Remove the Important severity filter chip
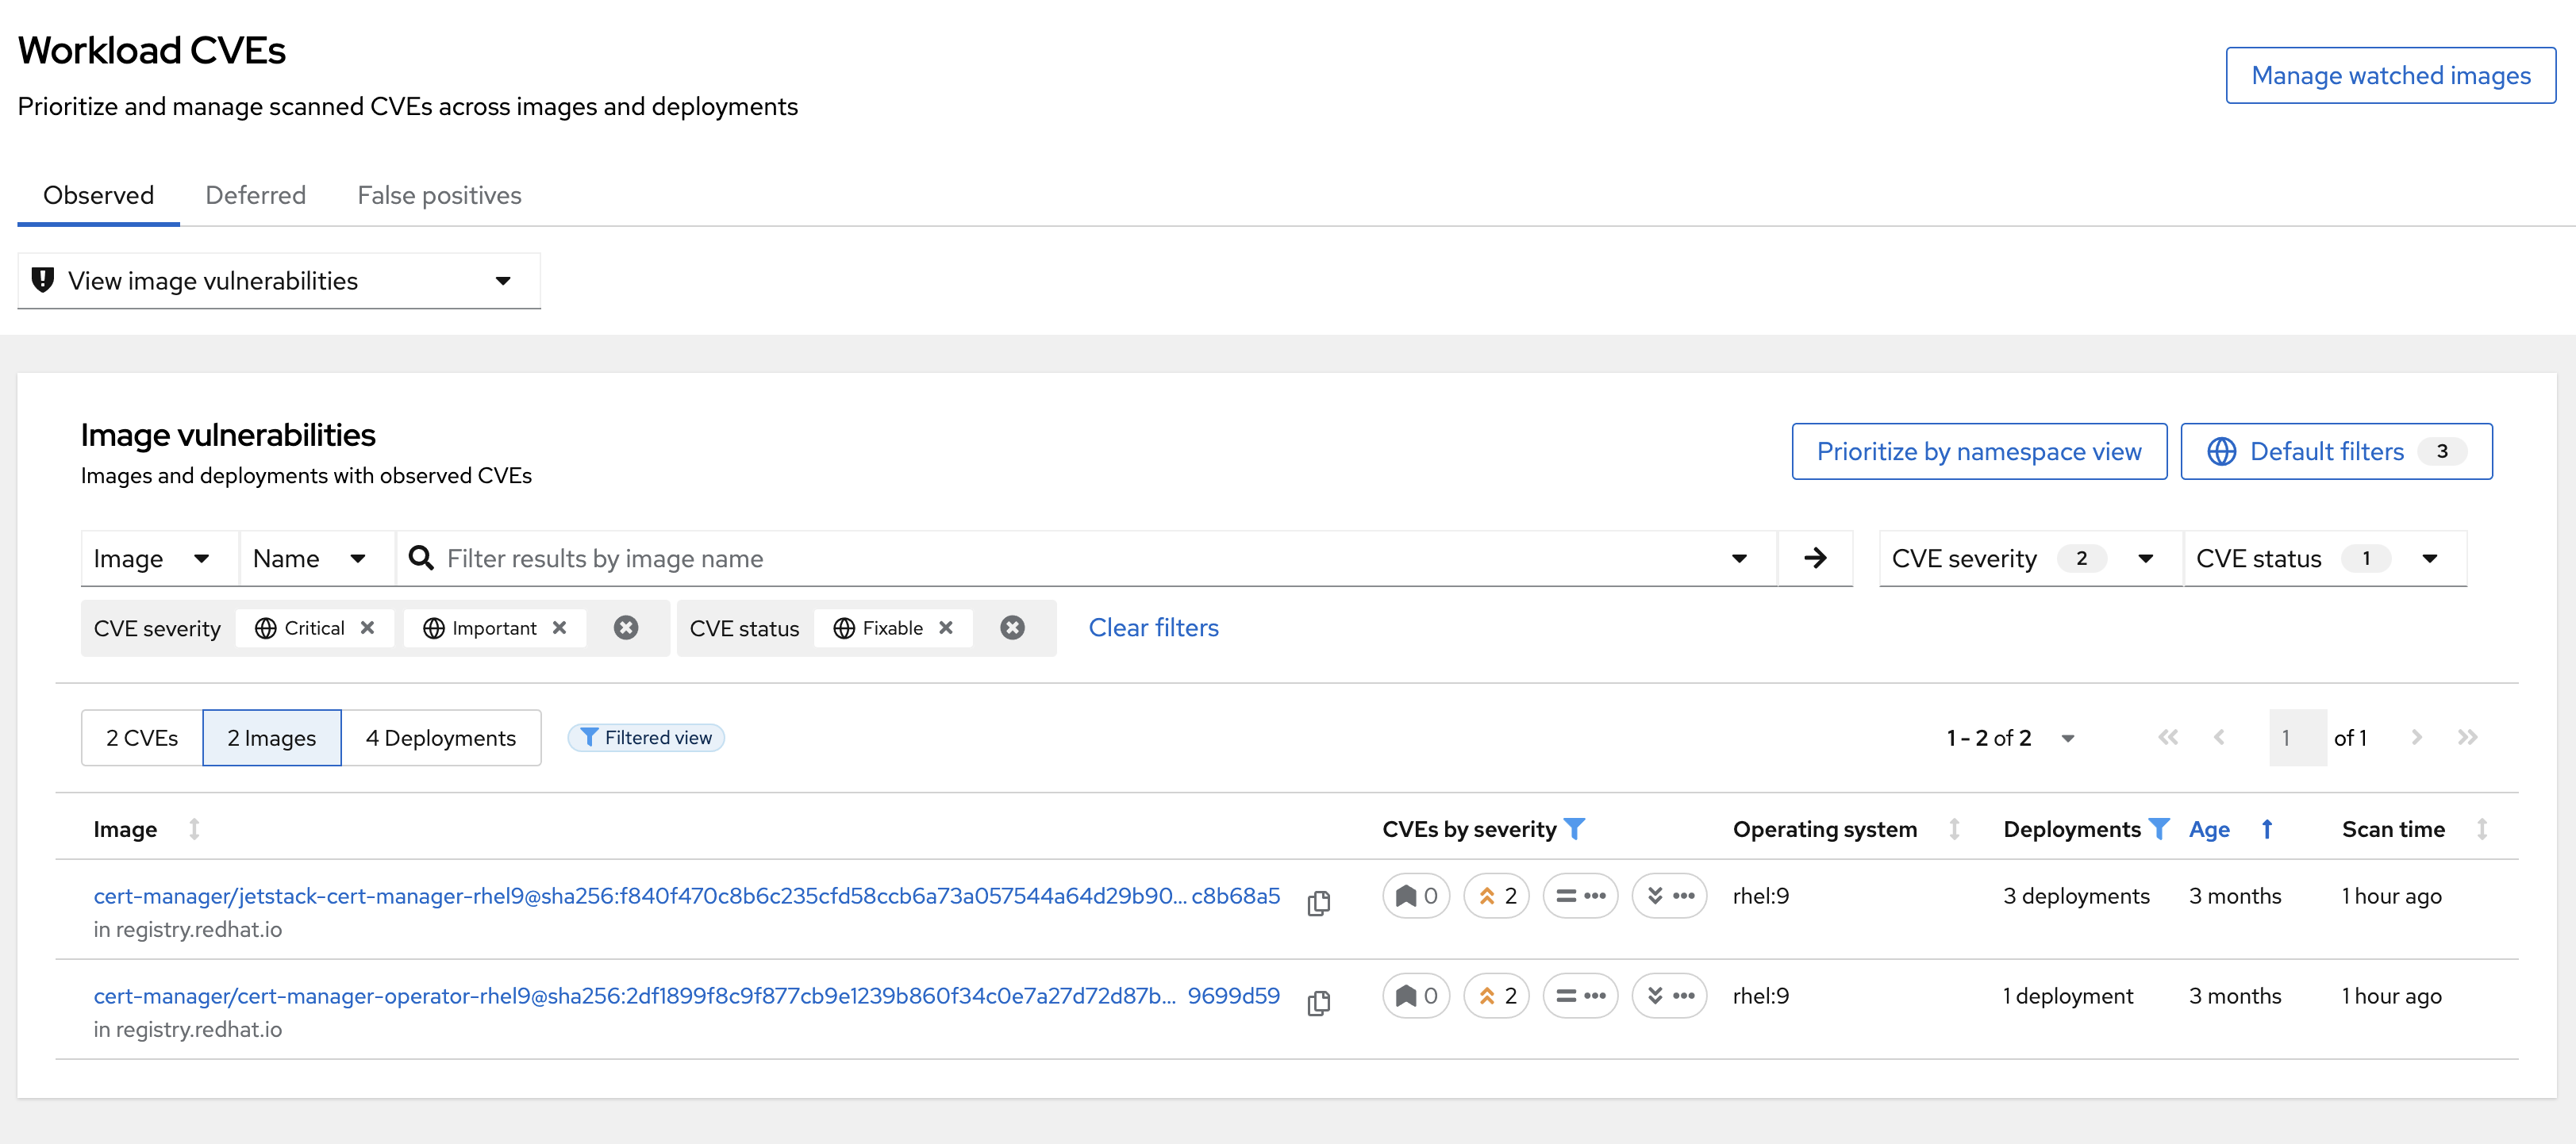Image resolution: width=2576 pixels, height=1144 pixels. [x=560, y=628]
